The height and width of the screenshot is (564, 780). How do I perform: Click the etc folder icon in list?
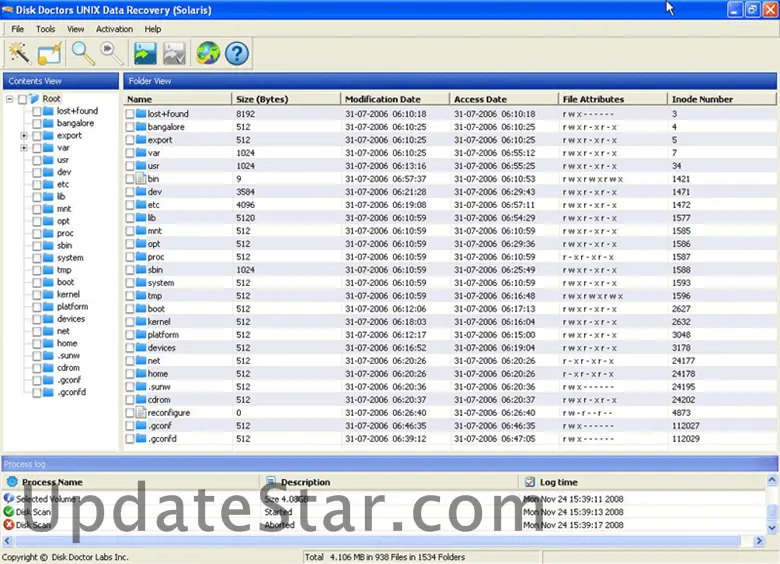tap(141, 204)
